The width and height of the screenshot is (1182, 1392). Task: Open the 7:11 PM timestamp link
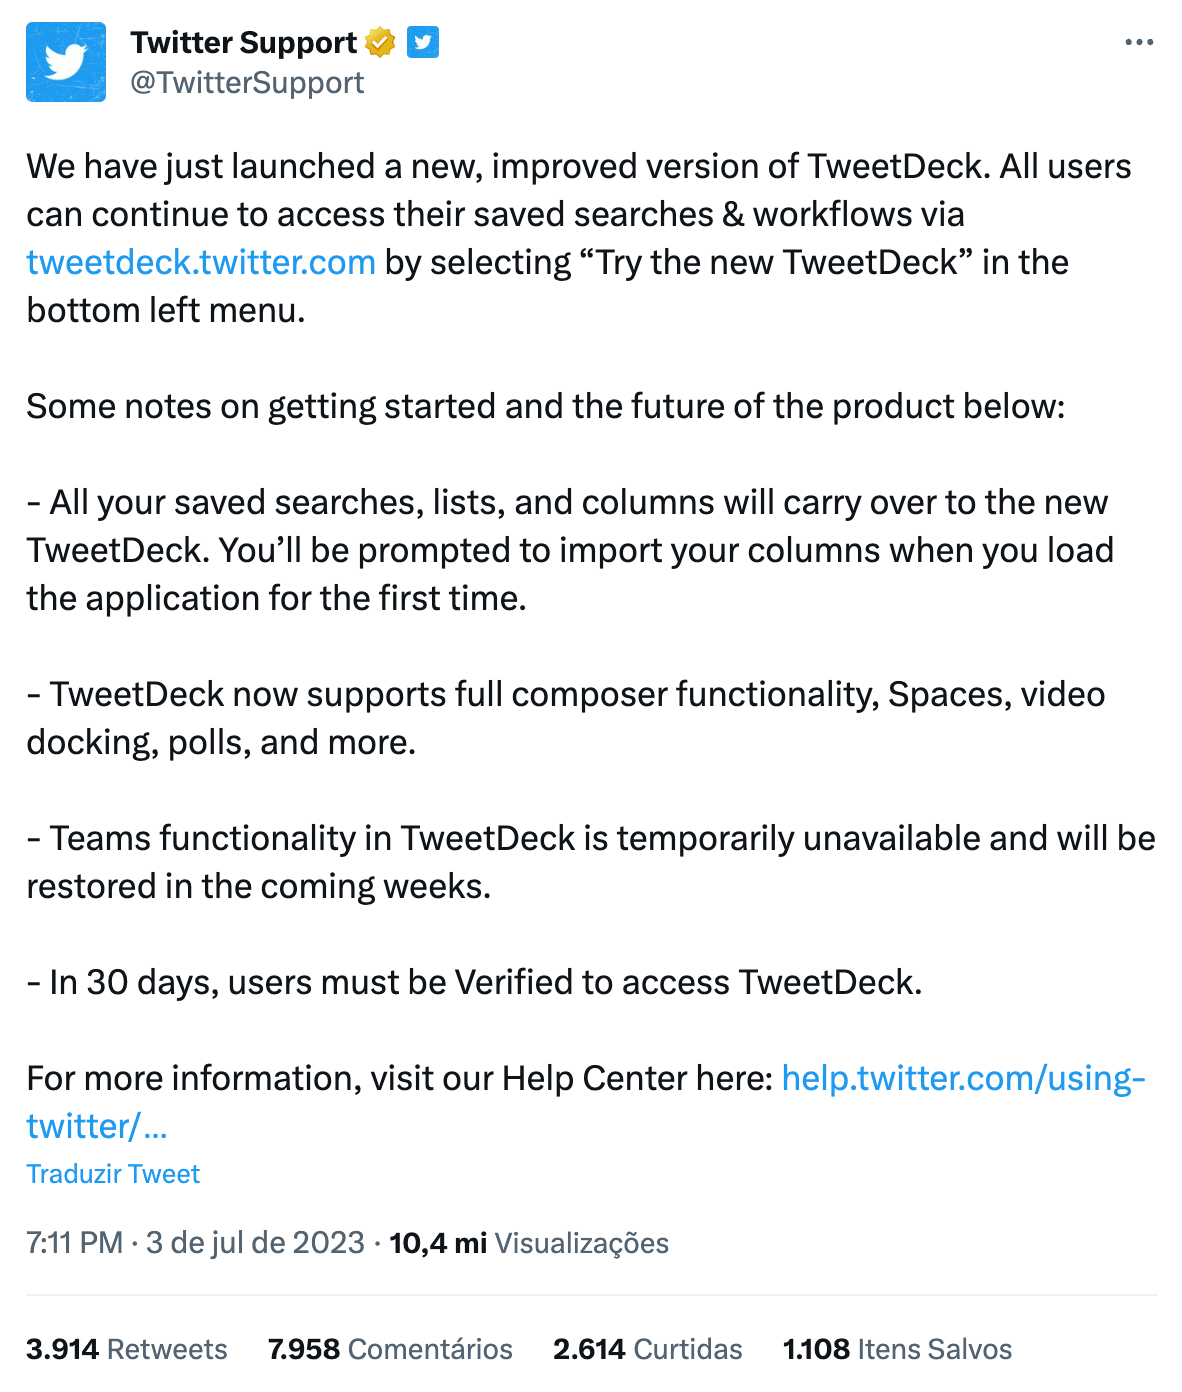(x=75, y=1243)
